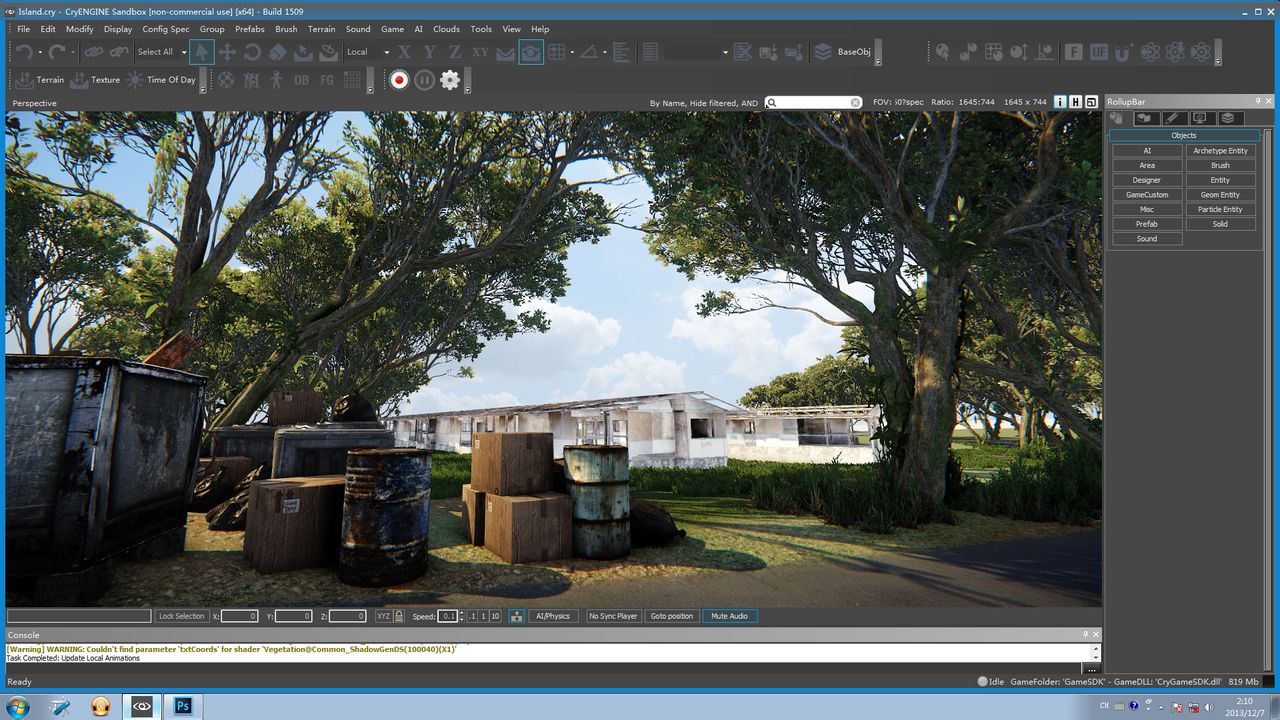Open the Terrain menu
1280x720 pixels.
pos(321,29)
